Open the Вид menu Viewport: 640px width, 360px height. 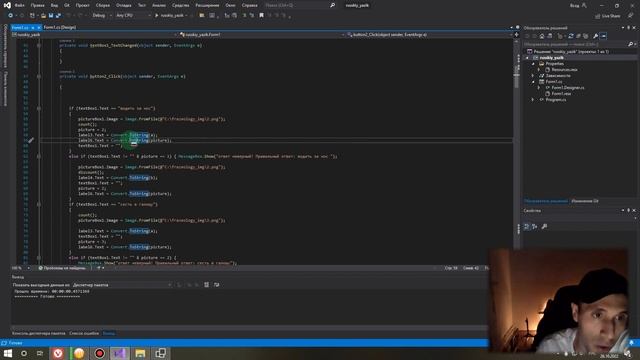tap(54, 5)
